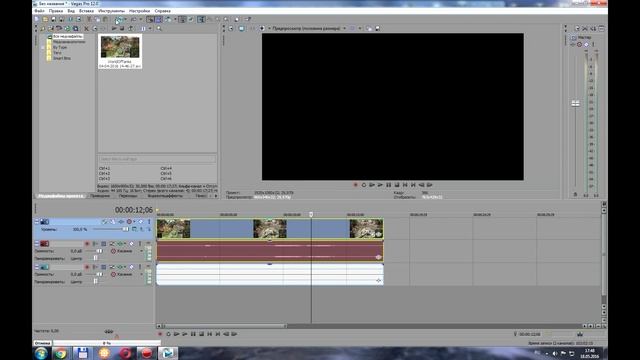
Task: Click Pause in the timeline transport bar
Action: click(x=193, y=334)
